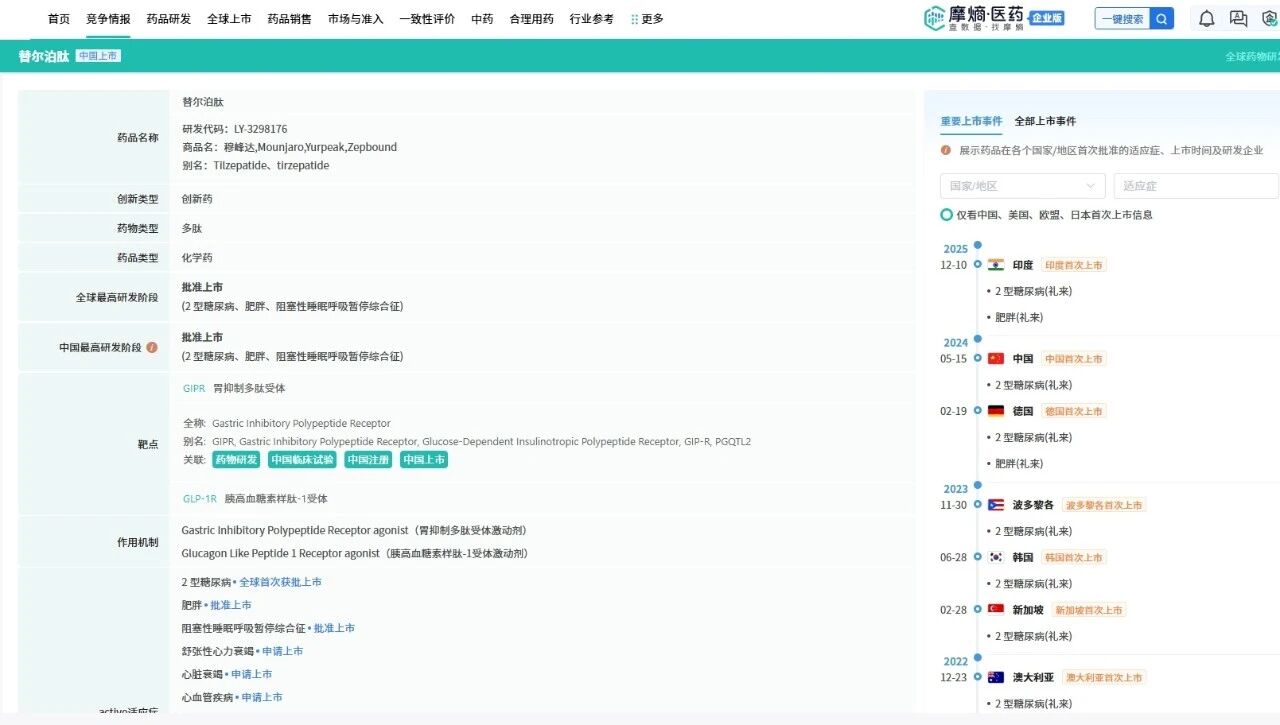Open the GIPR target link
This screenshot has height=725, width=1280.
point(194,388)
